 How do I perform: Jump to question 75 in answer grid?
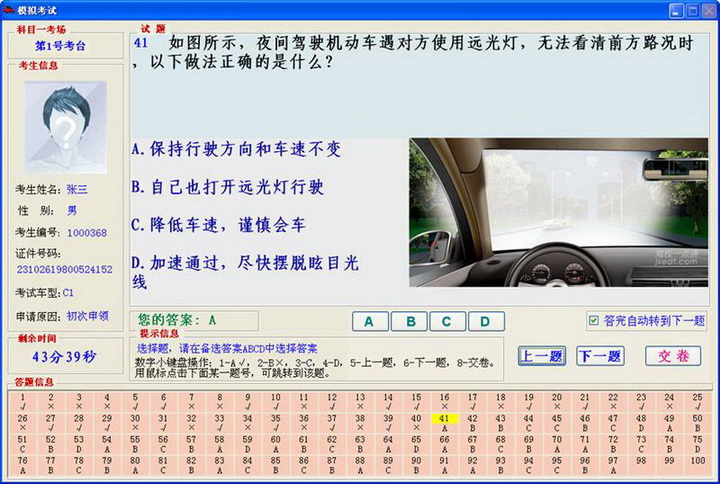click(698, 444)
